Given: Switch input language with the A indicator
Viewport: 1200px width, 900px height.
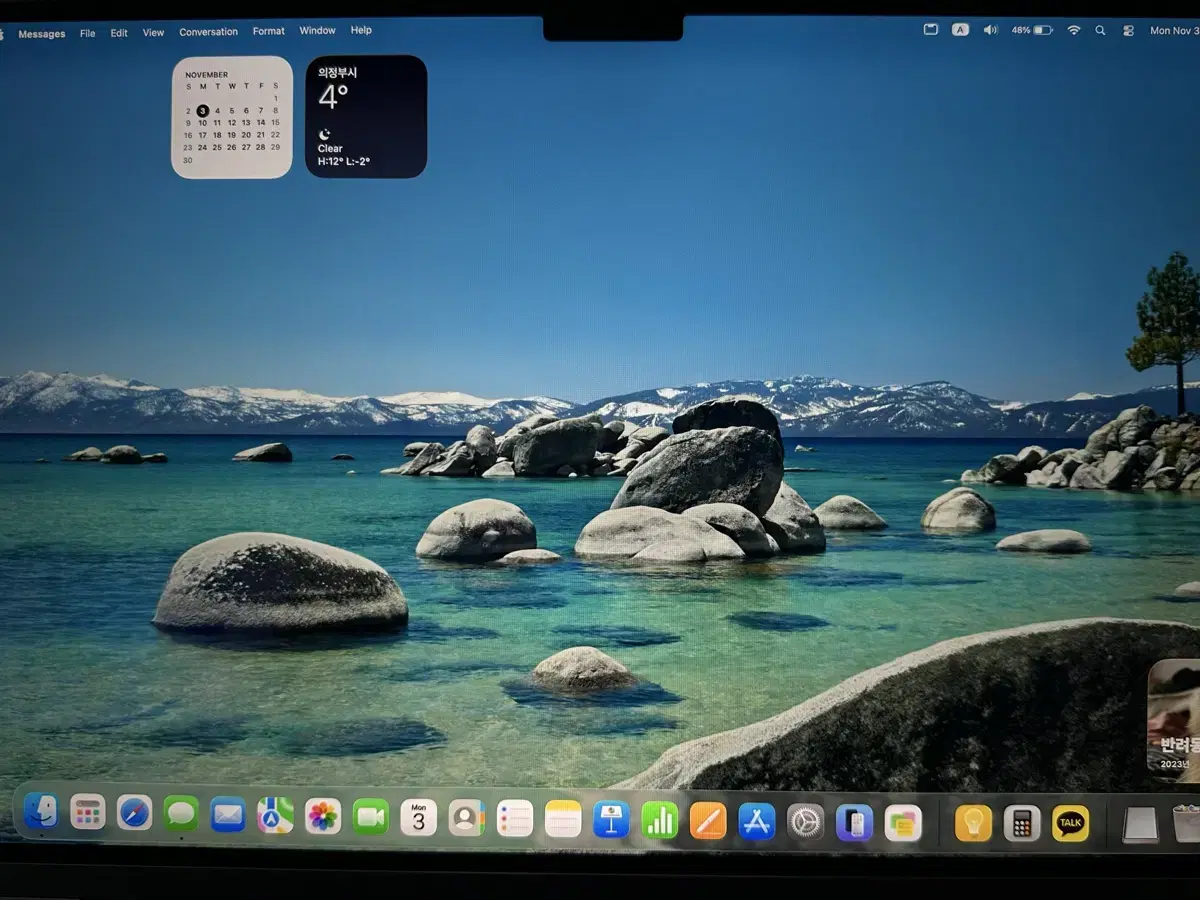Looking at the screenshot, I should click(x=960, y=30).
